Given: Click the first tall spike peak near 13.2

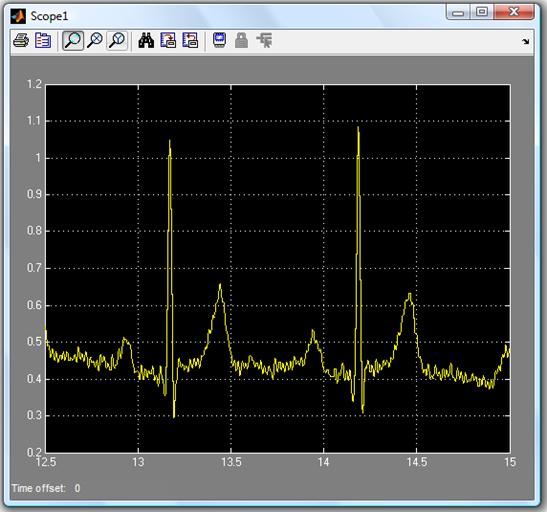Looking at the screenshot, I should (170, 141).
